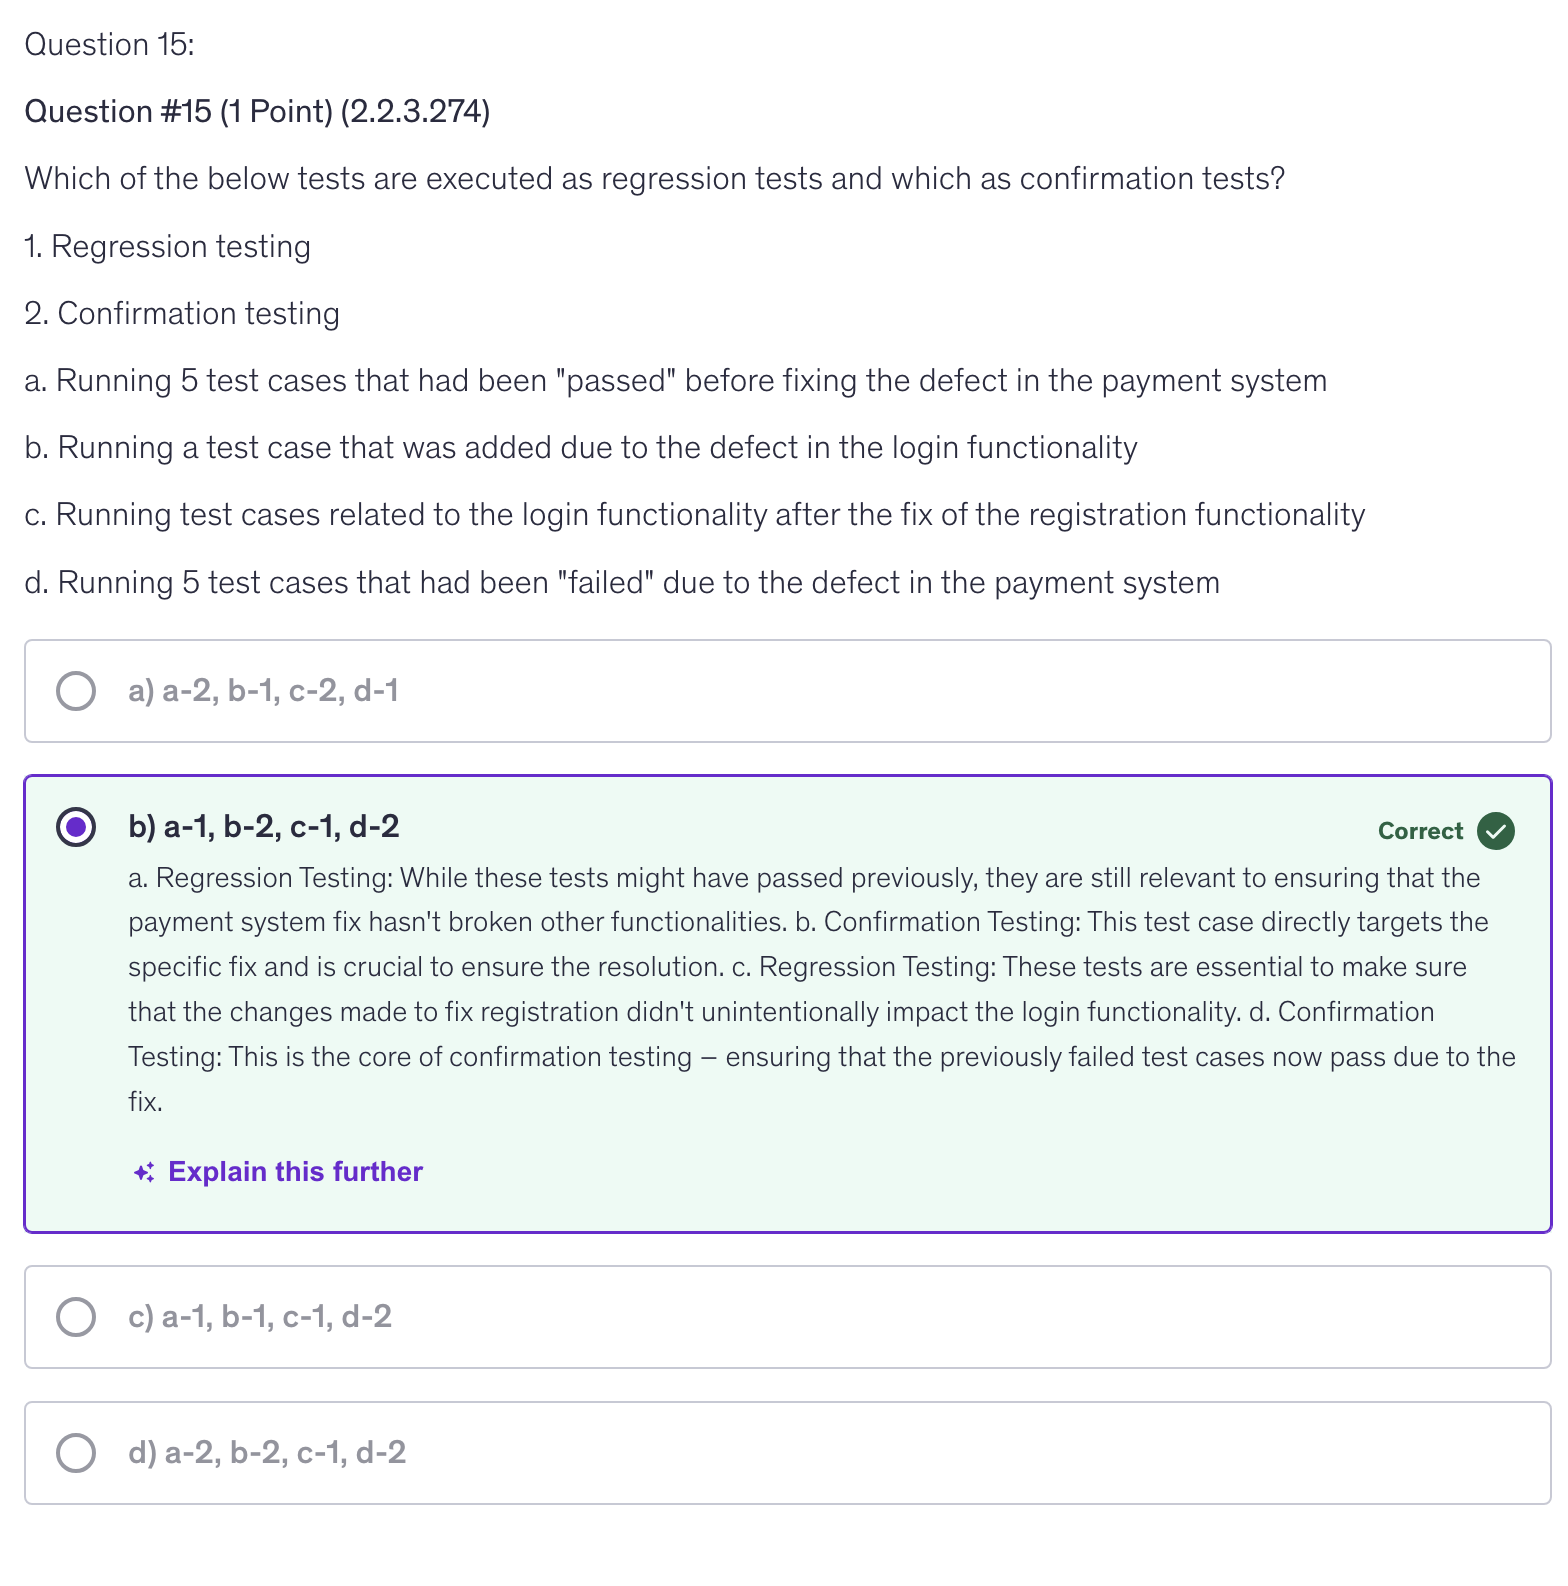Click the green Correct checkmark icon
The height and width of the screenshot is (1586, 1568).
[x=1496, y=831]
